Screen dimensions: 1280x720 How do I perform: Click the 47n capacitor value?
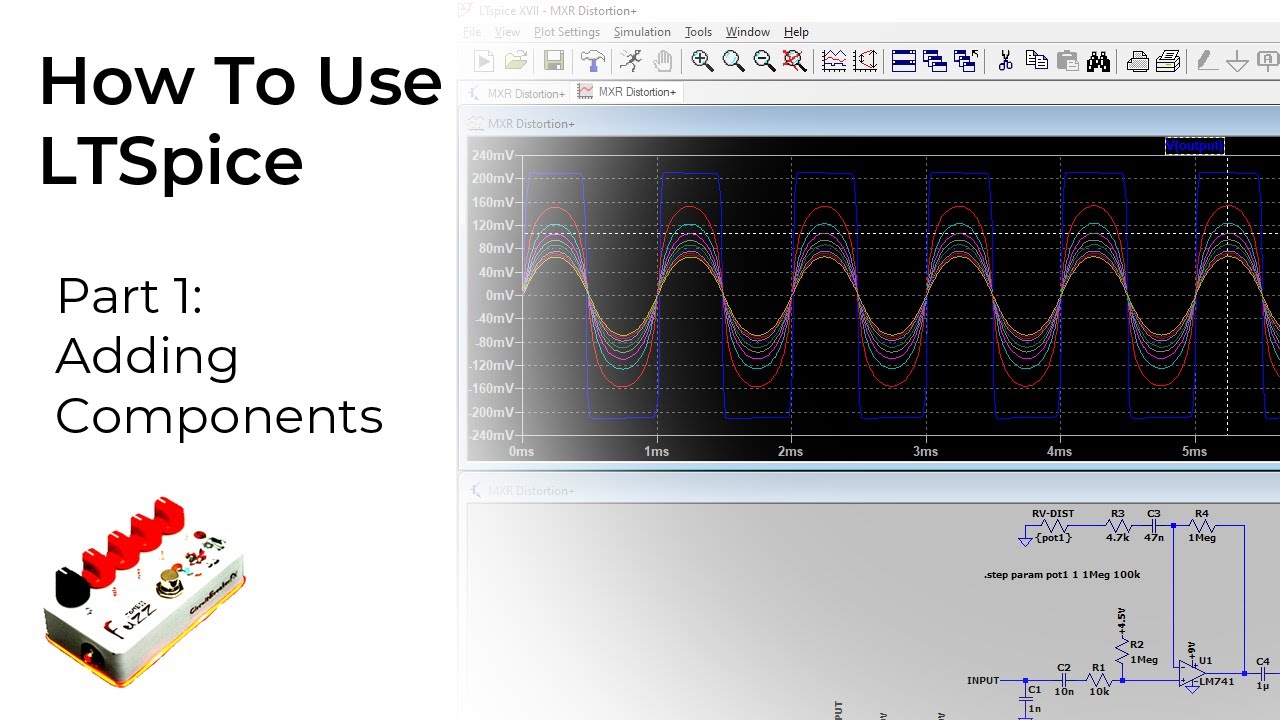click(1154, 538)
